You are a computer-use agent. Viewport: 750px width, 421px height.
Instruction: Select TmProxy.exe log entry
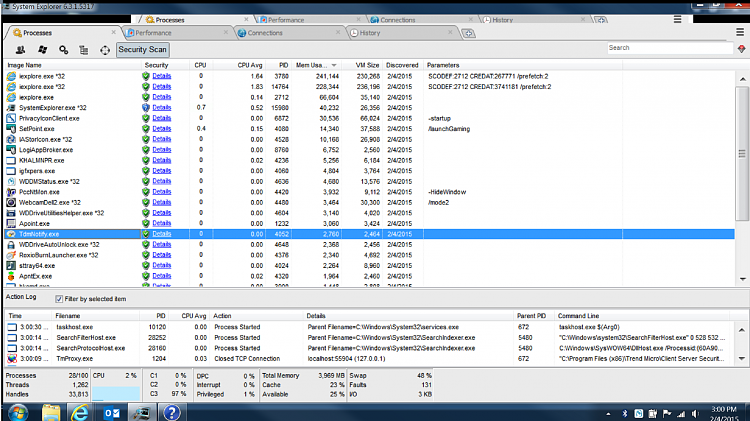coord(368,359)
